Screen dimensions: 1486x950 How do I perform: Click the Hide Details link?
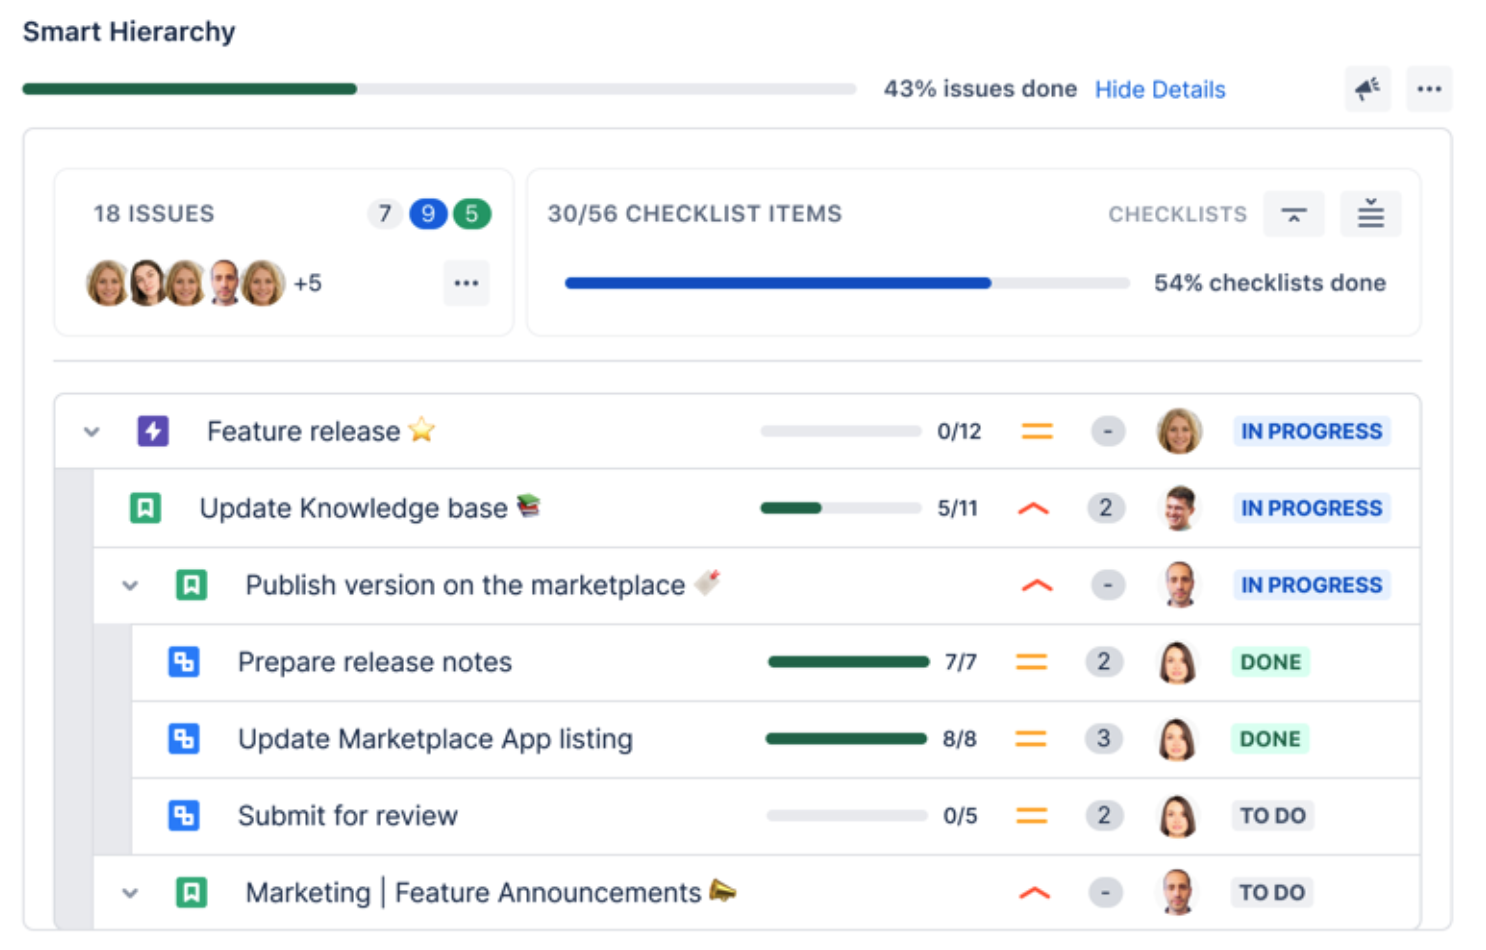tap(1159, 90)
